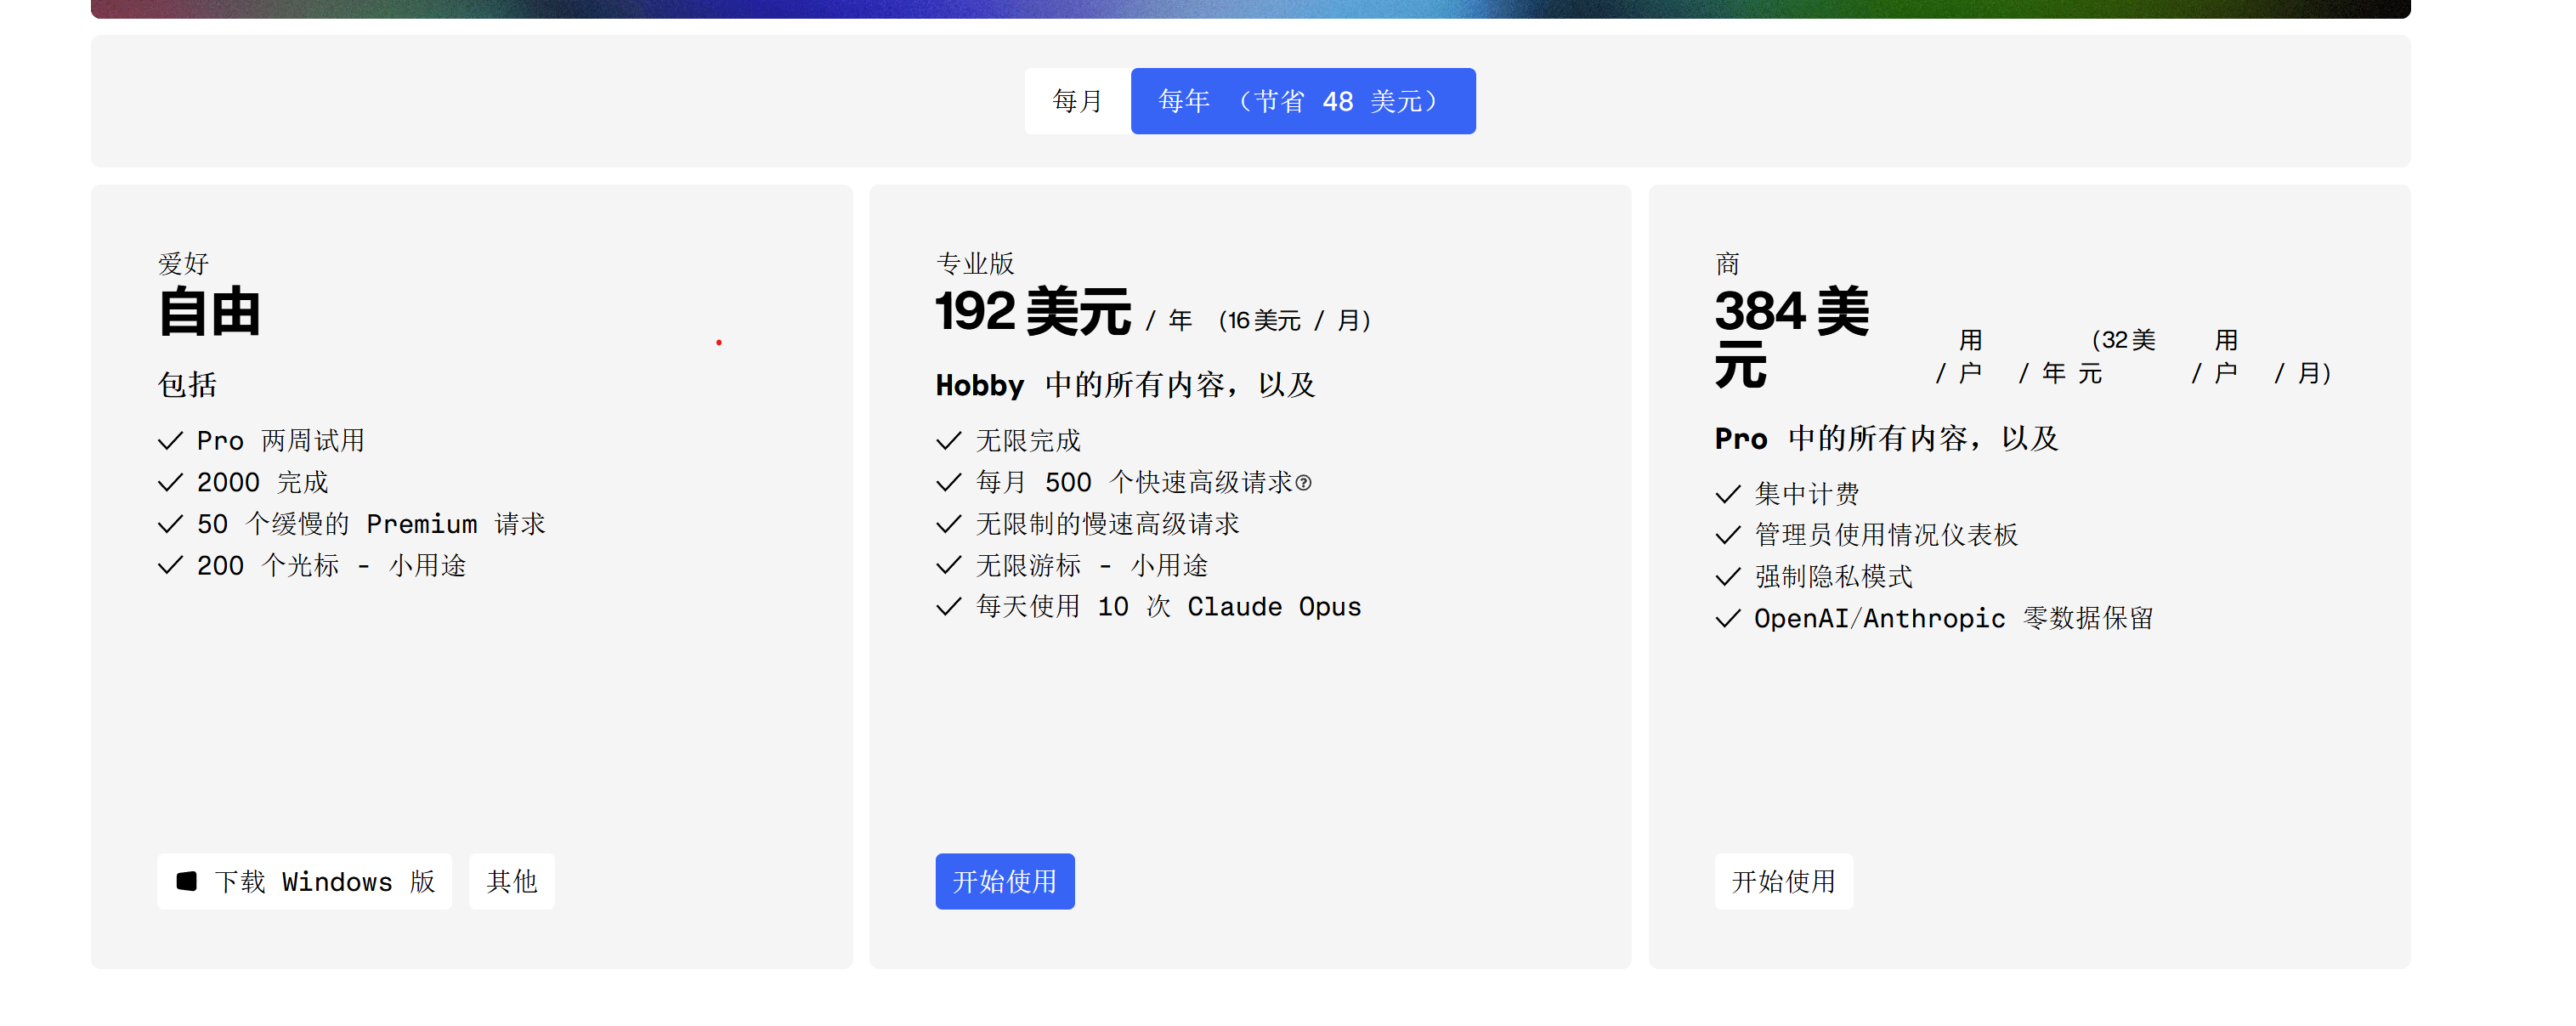This screenshot has height=1026, width=2576.
Task: Click the OpenAI/Anthropic 零数据保留 feature text
Action: coord(1953,619)
